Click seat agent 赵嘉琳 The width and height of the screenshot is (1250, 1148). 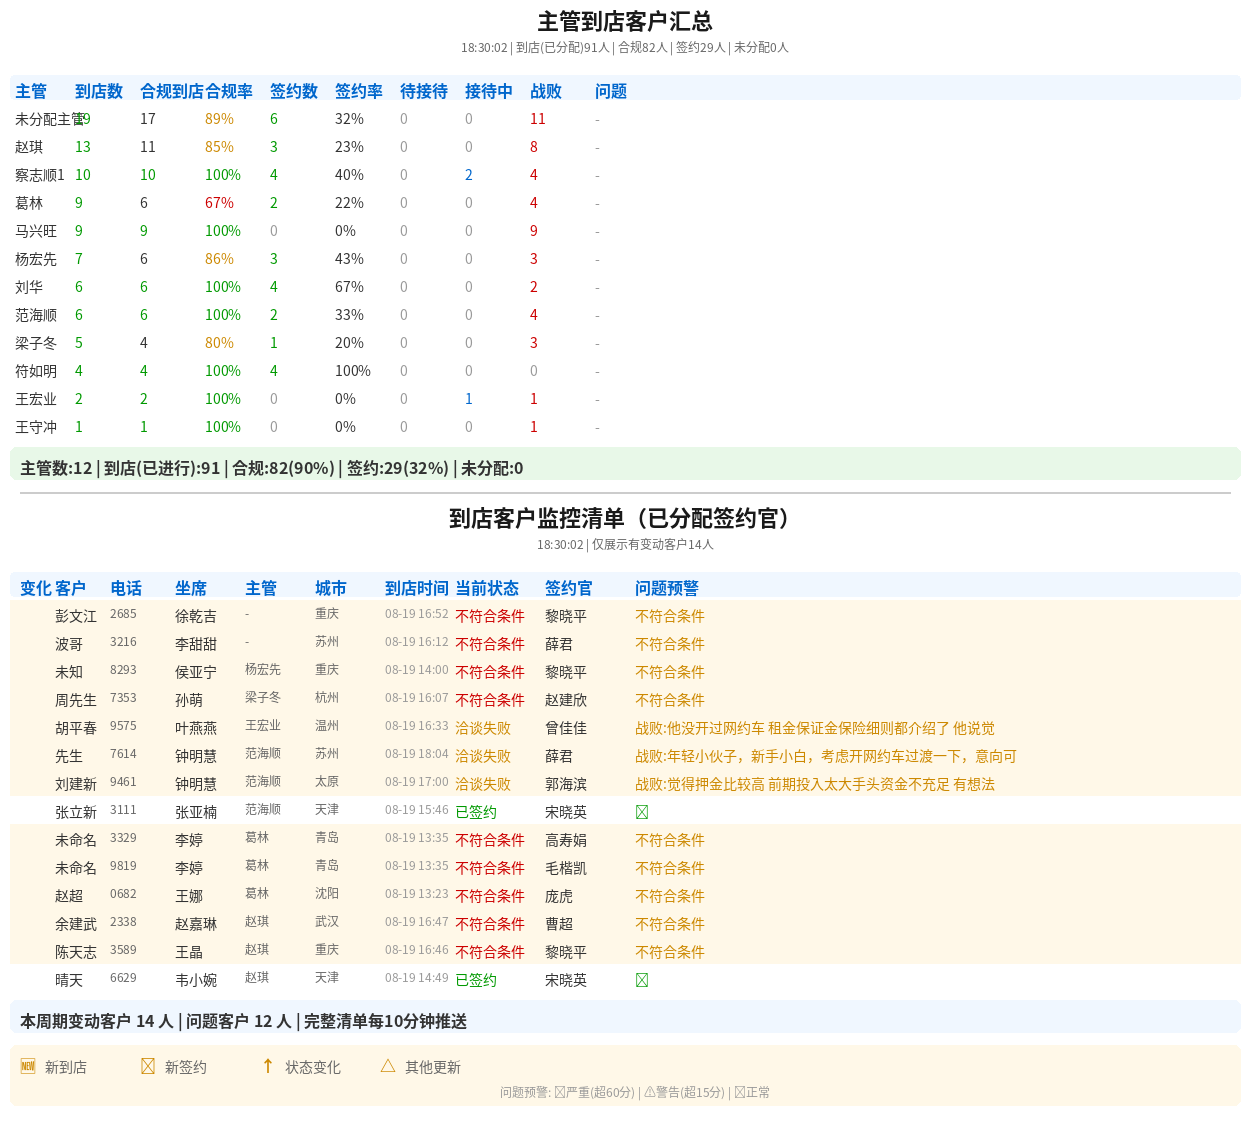point(196,924)
